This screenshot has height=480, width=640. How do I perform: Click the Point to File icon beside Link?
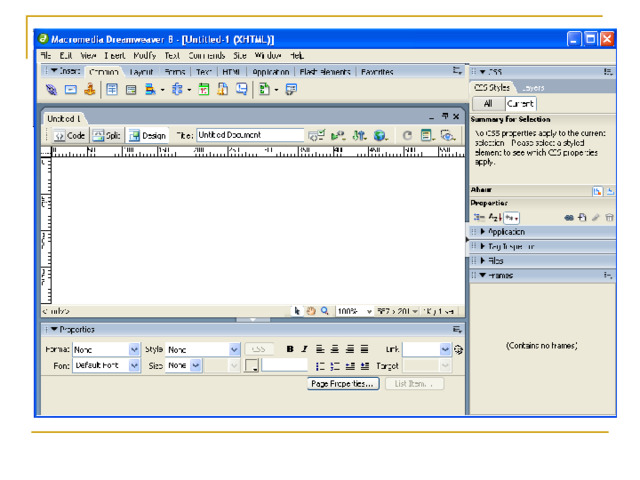(458, 350)
